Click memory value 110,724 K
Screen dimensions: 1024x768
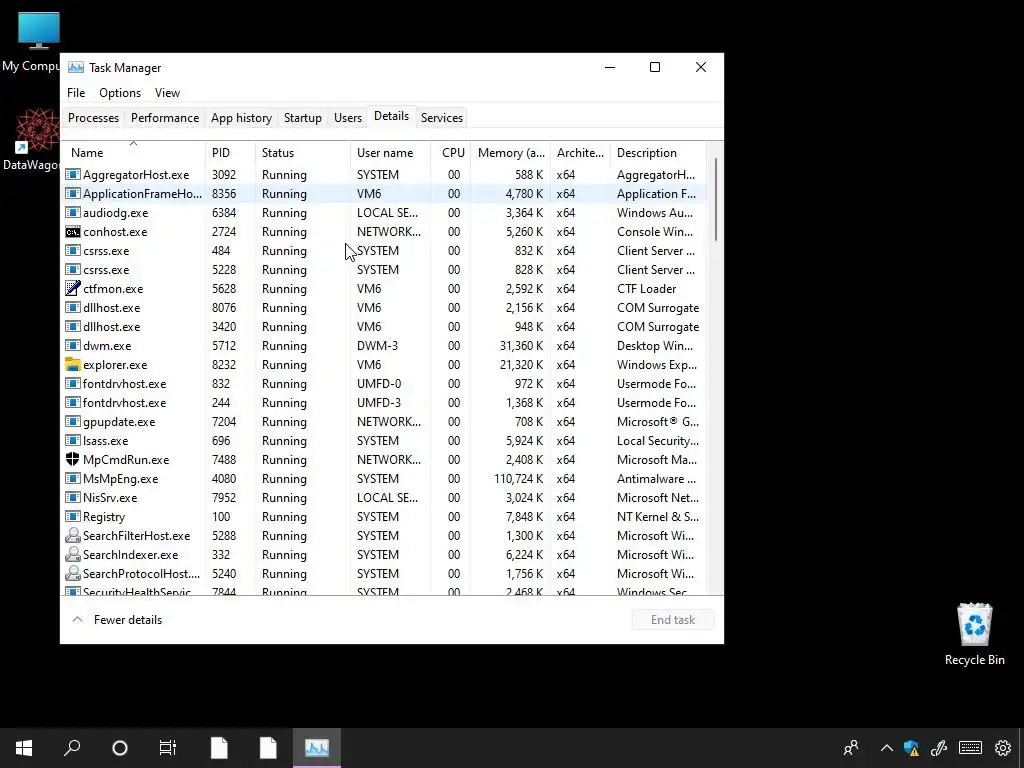pyautogui.click(x=519, y=479)
